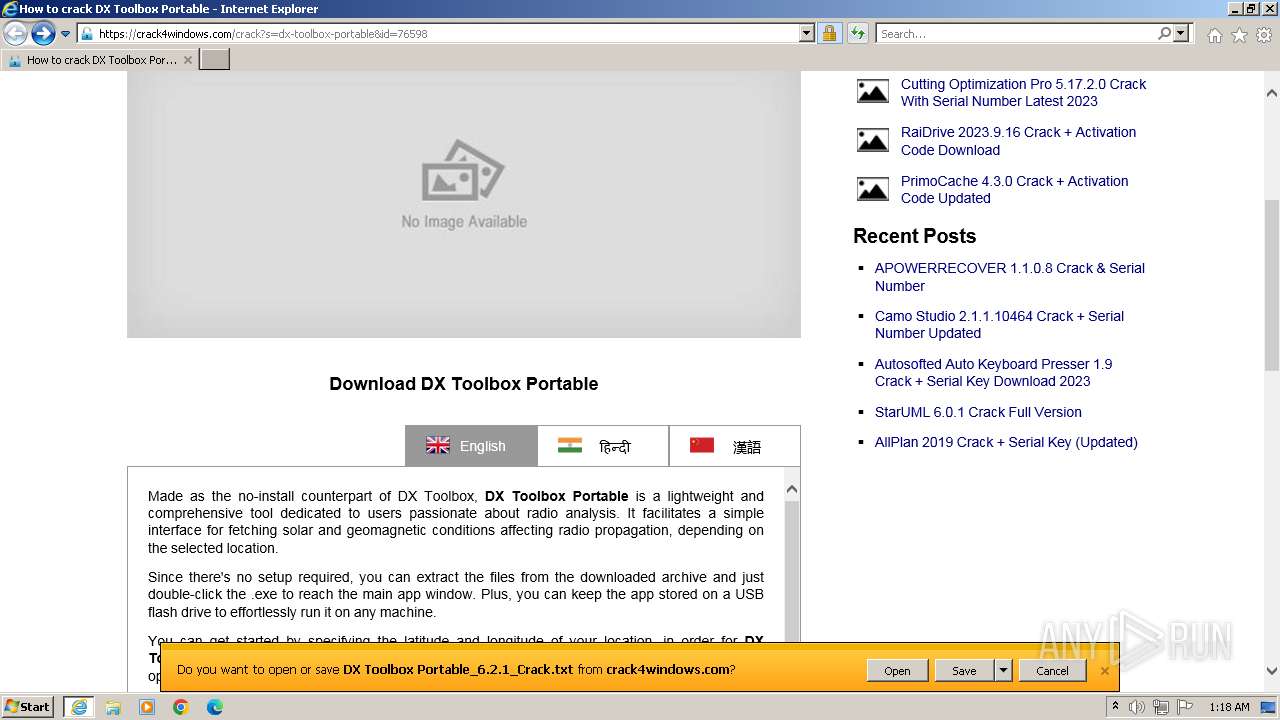Image resolution: width=1280 pixels, height=720 pixels.
Task: Click thumbnail icon beside RaiDrive post
Action: 873,140
